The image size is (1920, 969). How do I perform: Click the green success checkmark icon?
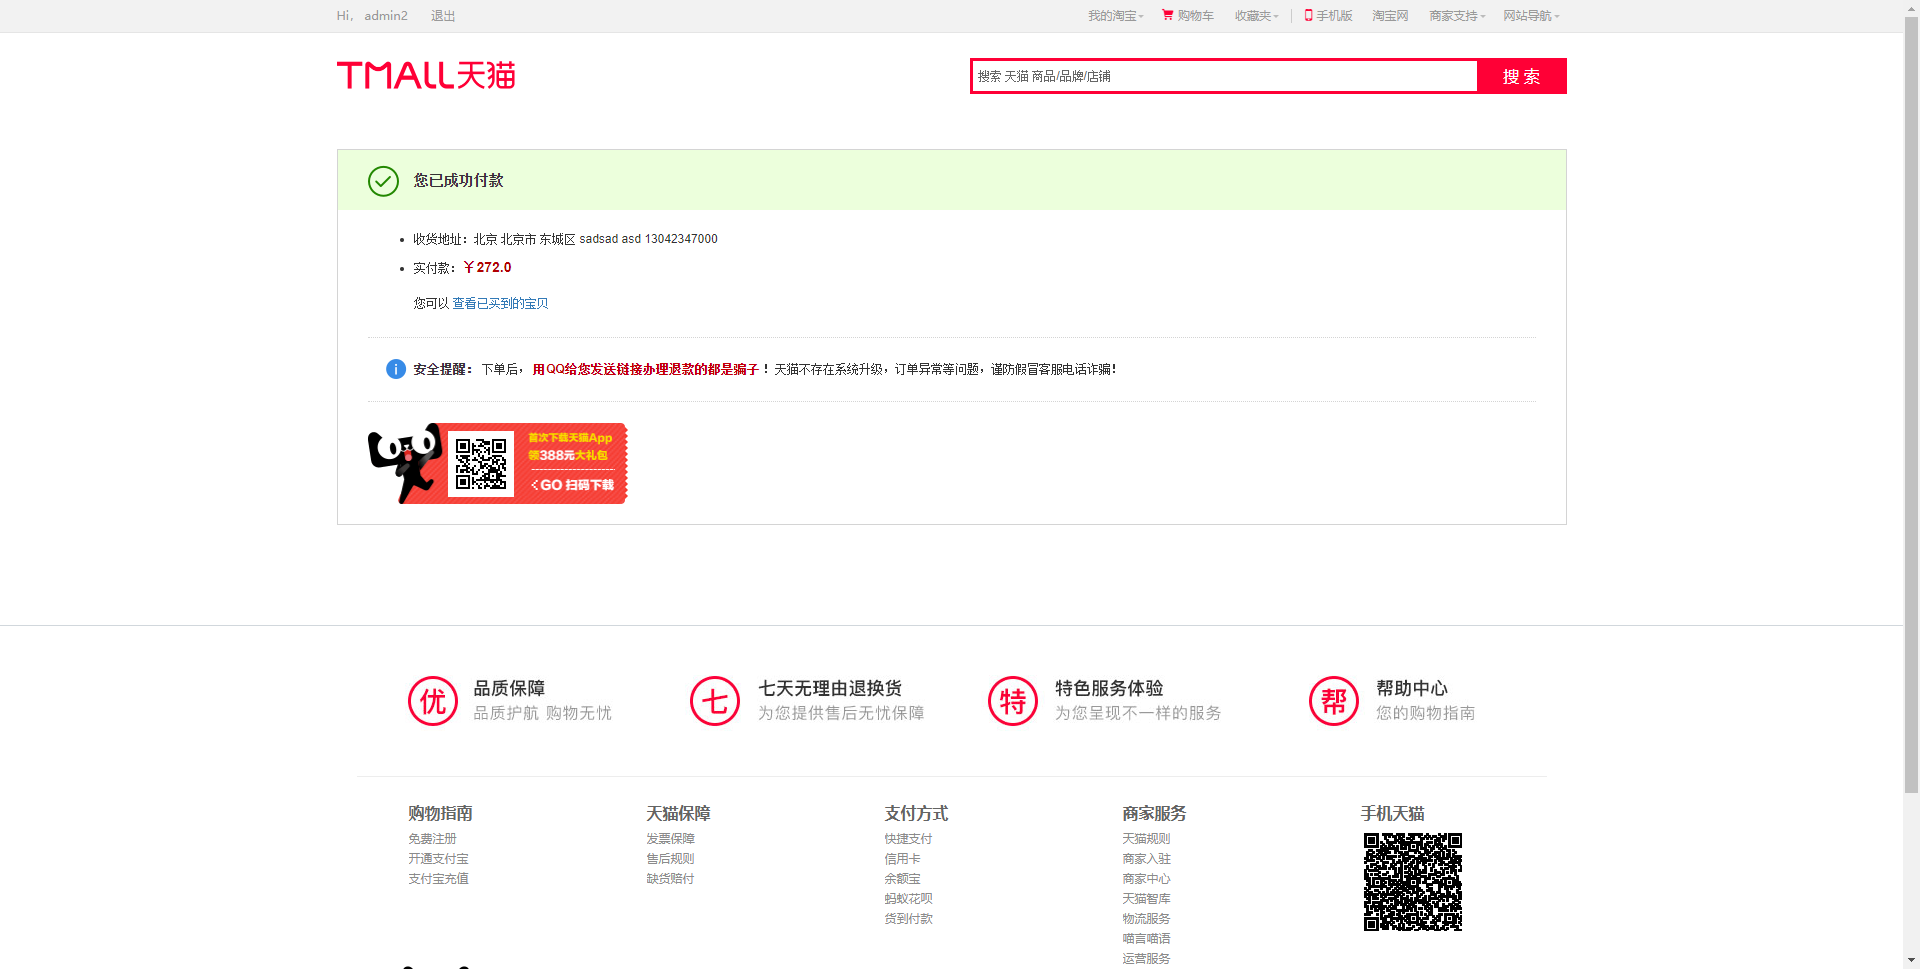(383, 181)
